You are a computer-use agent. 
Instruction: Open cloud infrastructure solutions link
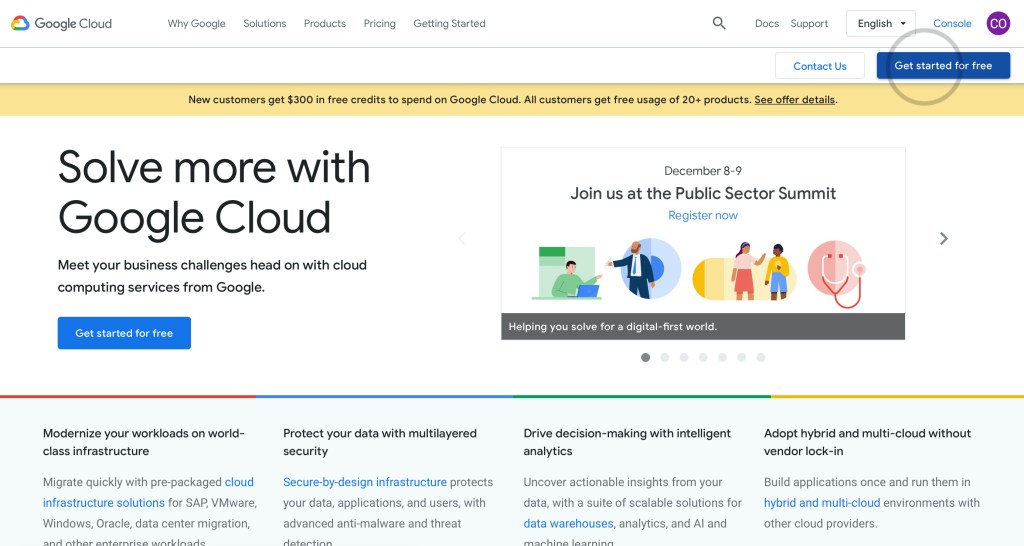(x=148, y=492)
